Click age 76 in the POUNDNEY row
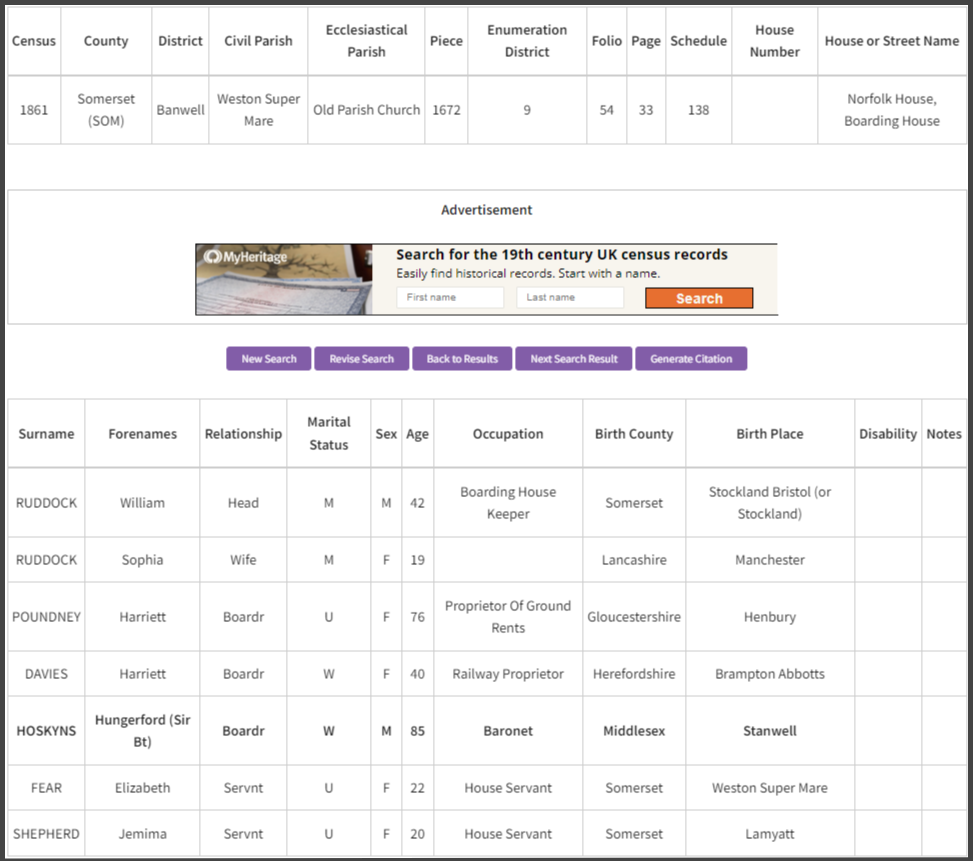Image resolution: width=973 pixels, height=861 pixels. pyautogui.click(x=418, y=617)
